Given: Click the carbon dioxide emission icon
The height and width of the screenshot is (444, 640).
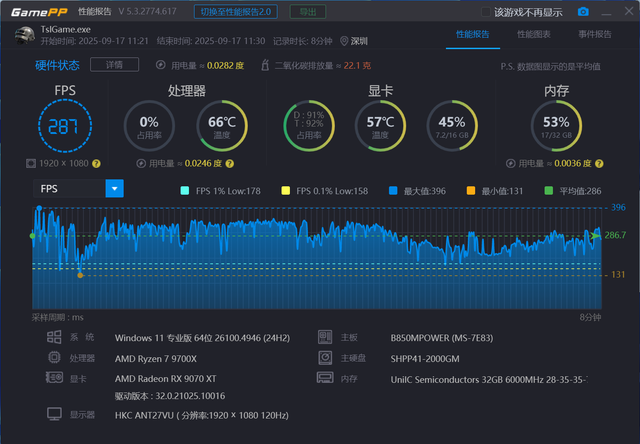Looking at the screenshot, I should pos(265,65).
